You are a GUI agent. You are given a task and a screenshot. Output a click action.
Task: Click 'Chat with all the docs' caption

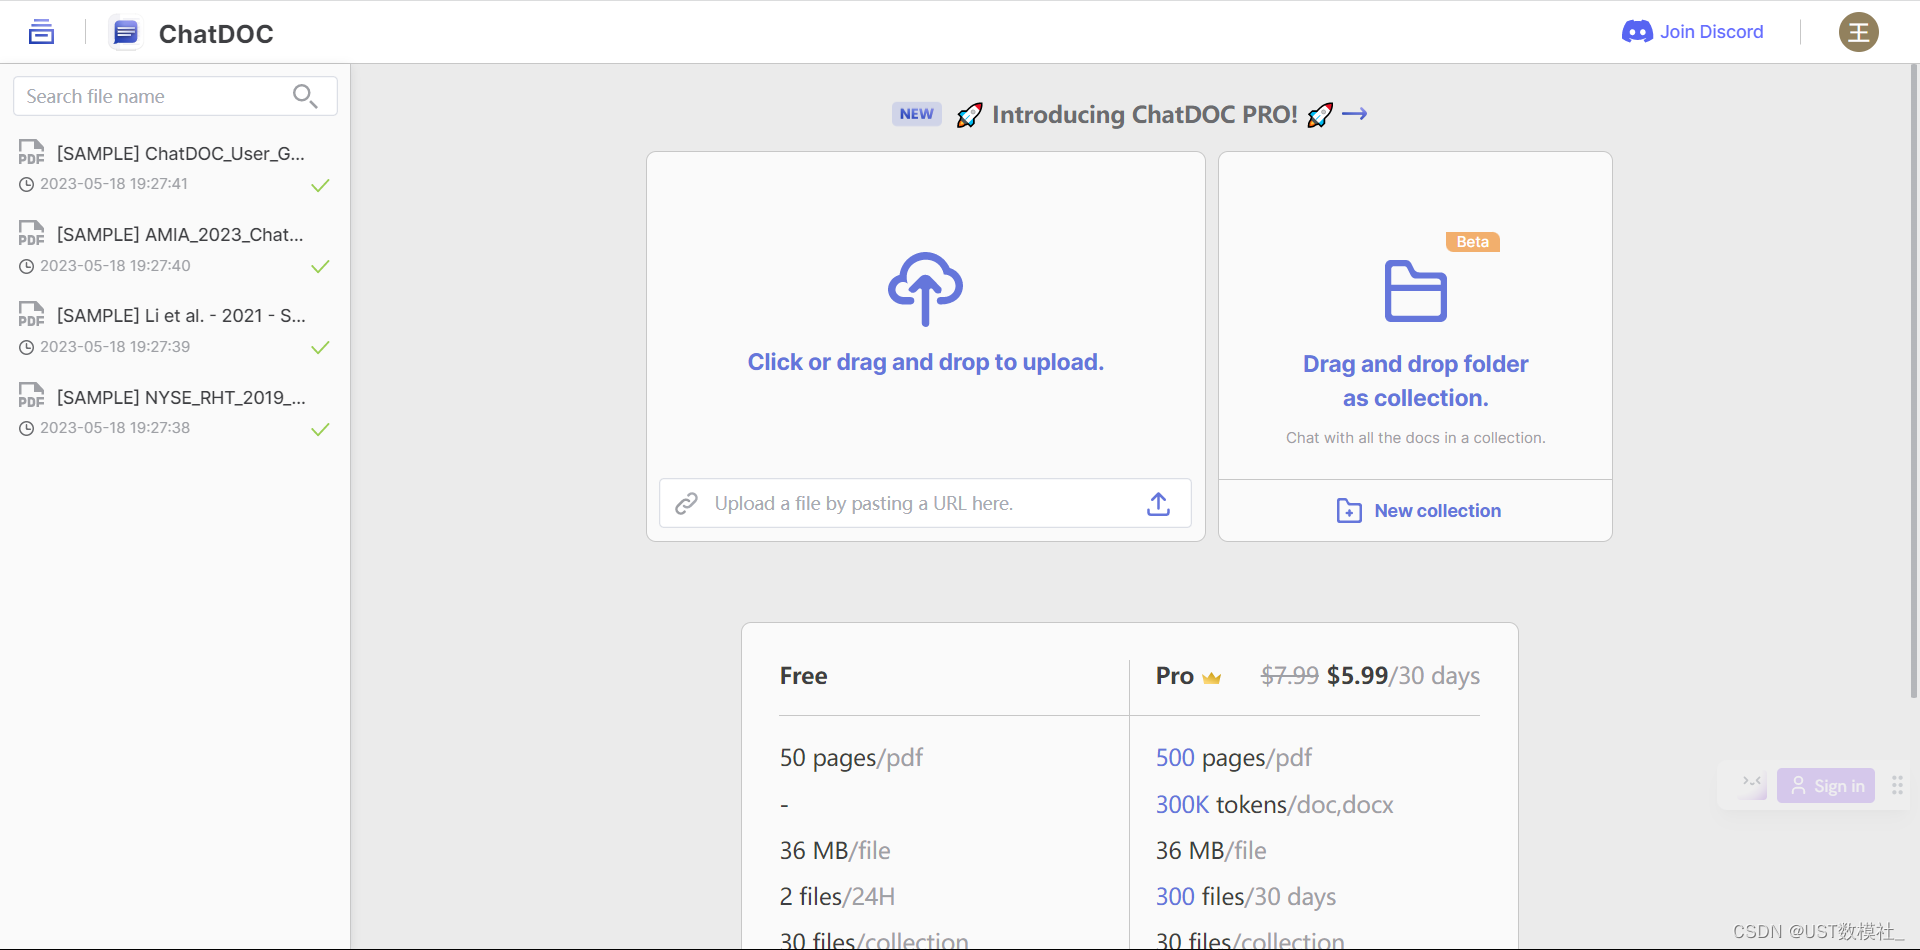(x=1415, y=438)
